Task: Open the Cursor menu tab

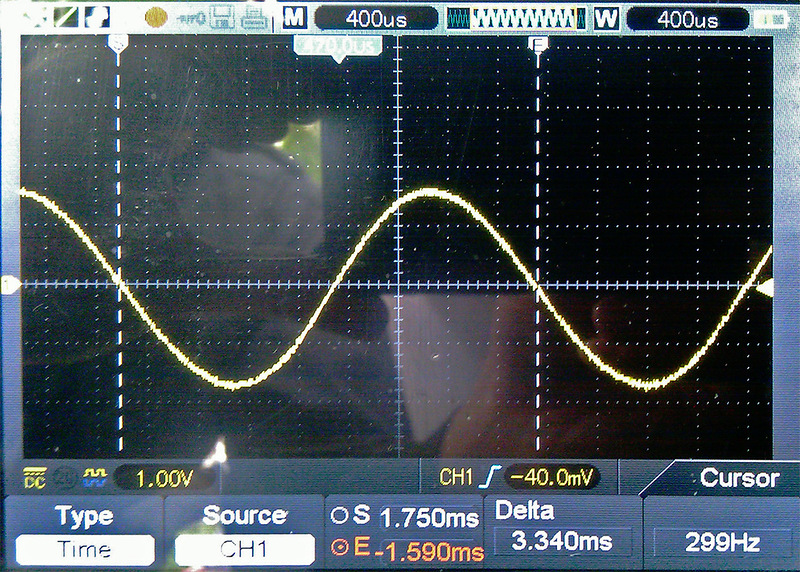Action: [x=739, y=478]
